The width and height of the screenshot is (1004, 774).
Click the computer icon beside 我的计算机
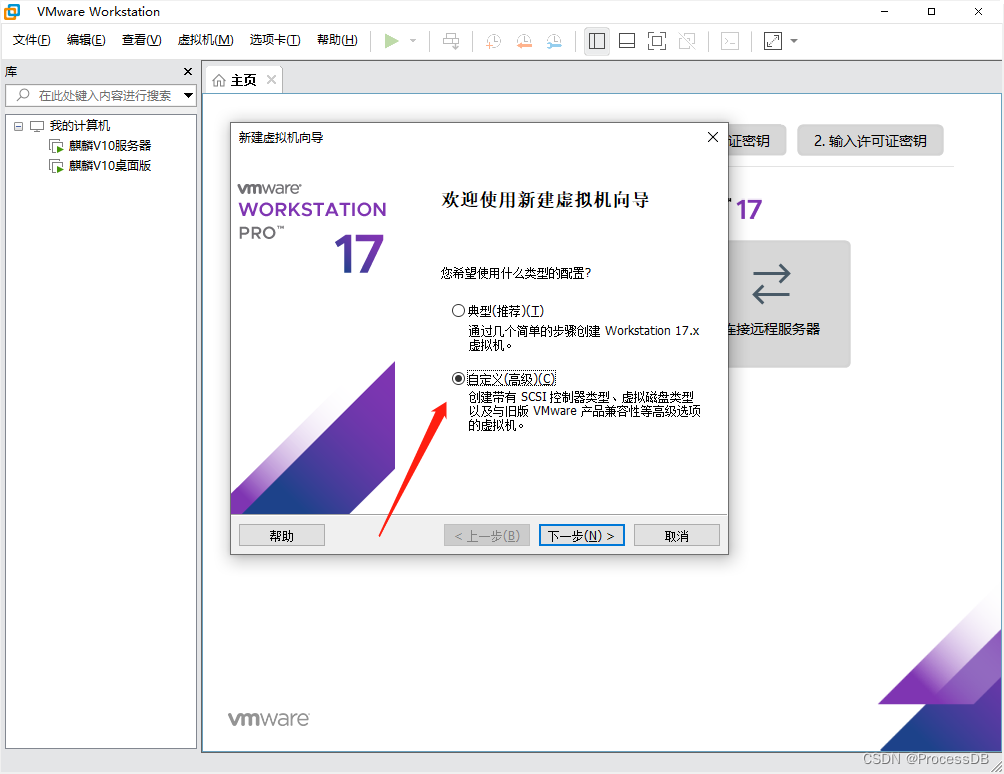pos(37,126)
